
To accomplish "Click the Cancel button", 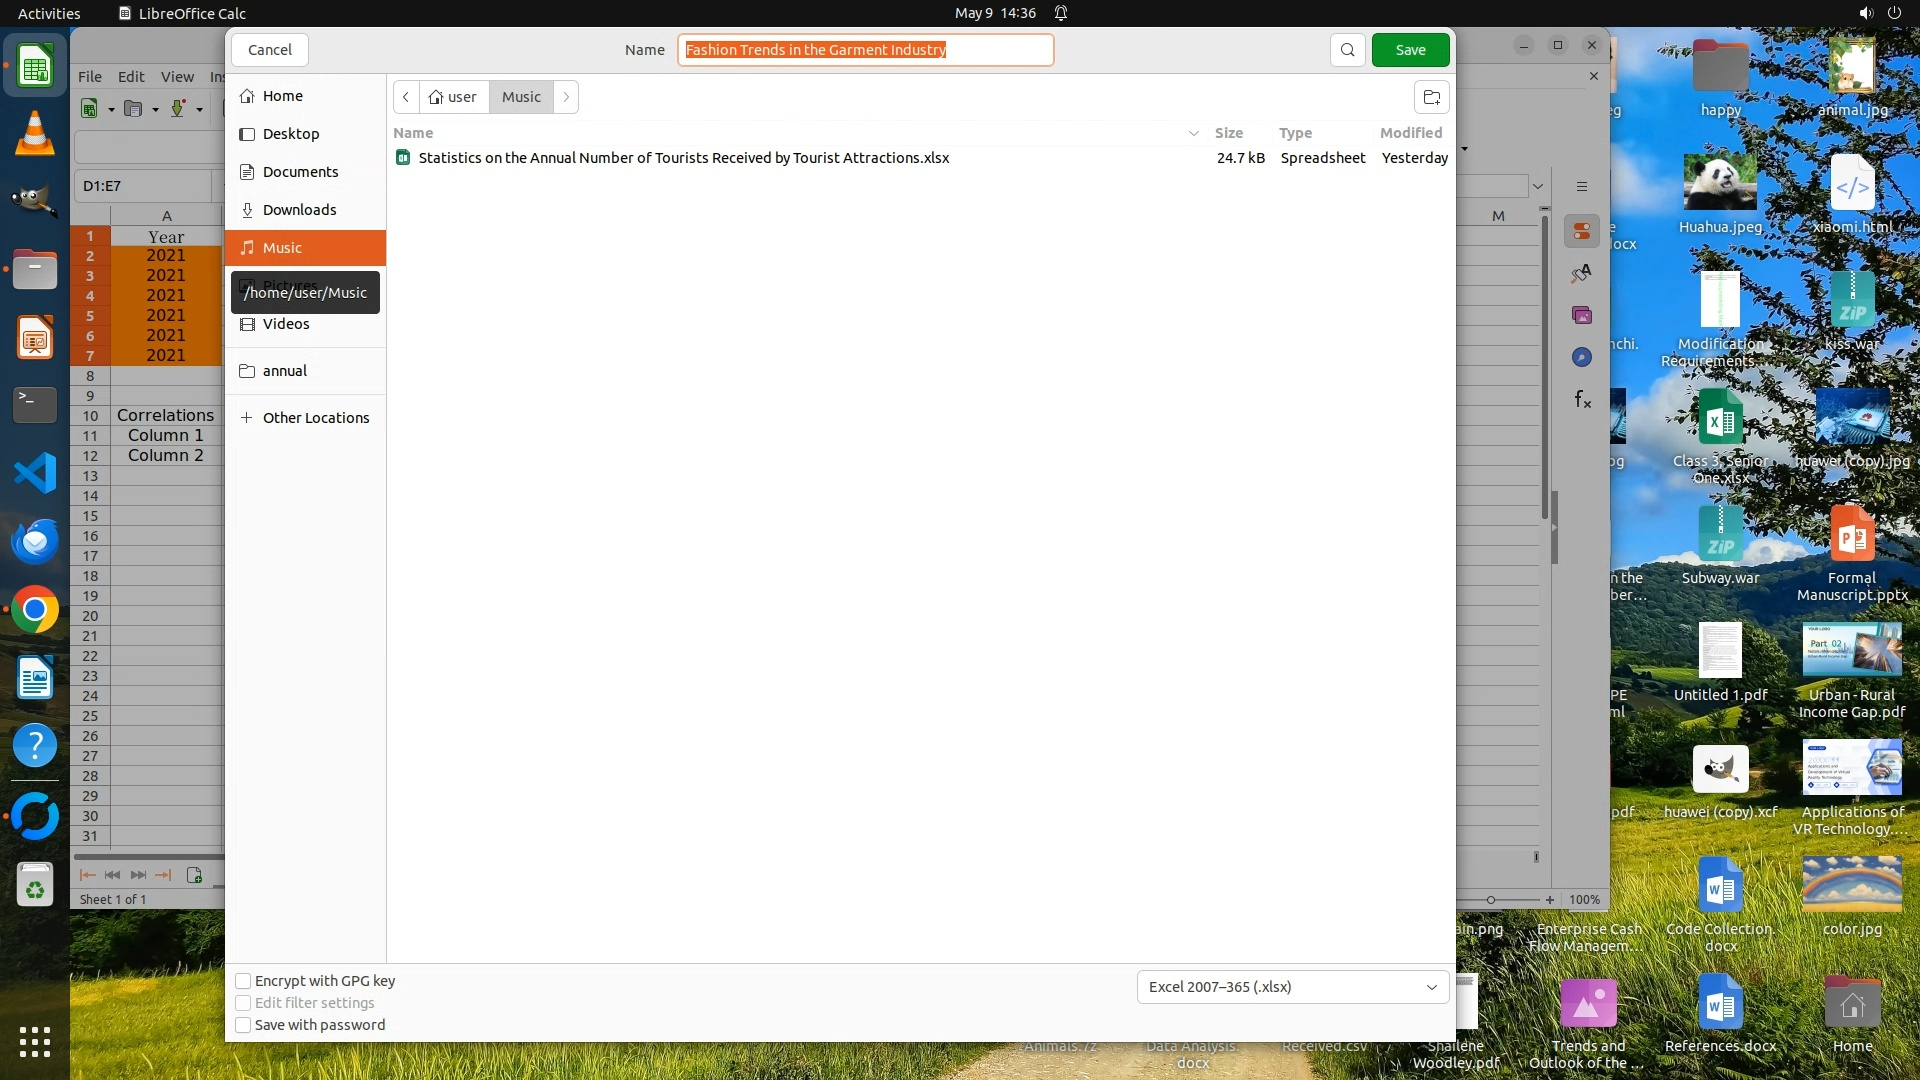I will [269, 50].
